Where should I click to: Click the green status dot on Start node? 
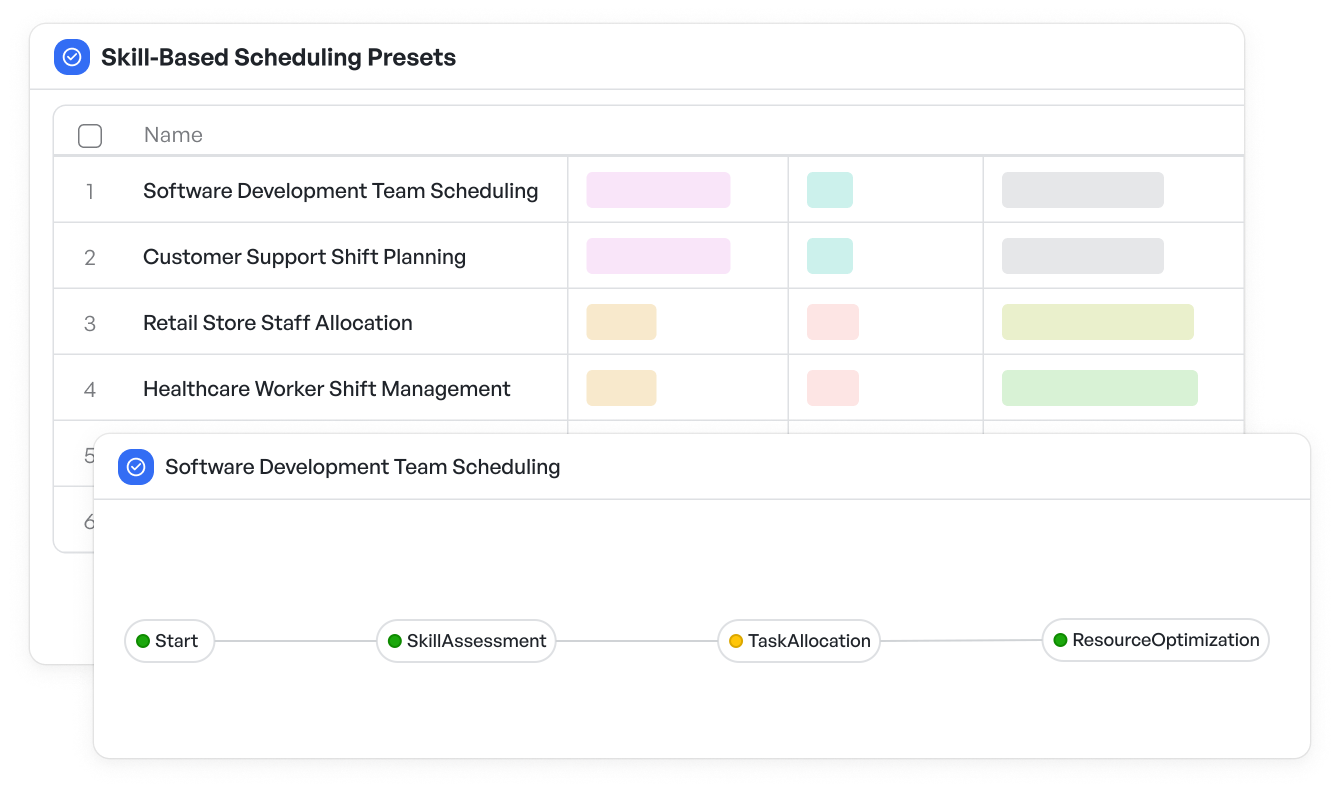click(x=143, y=641)
